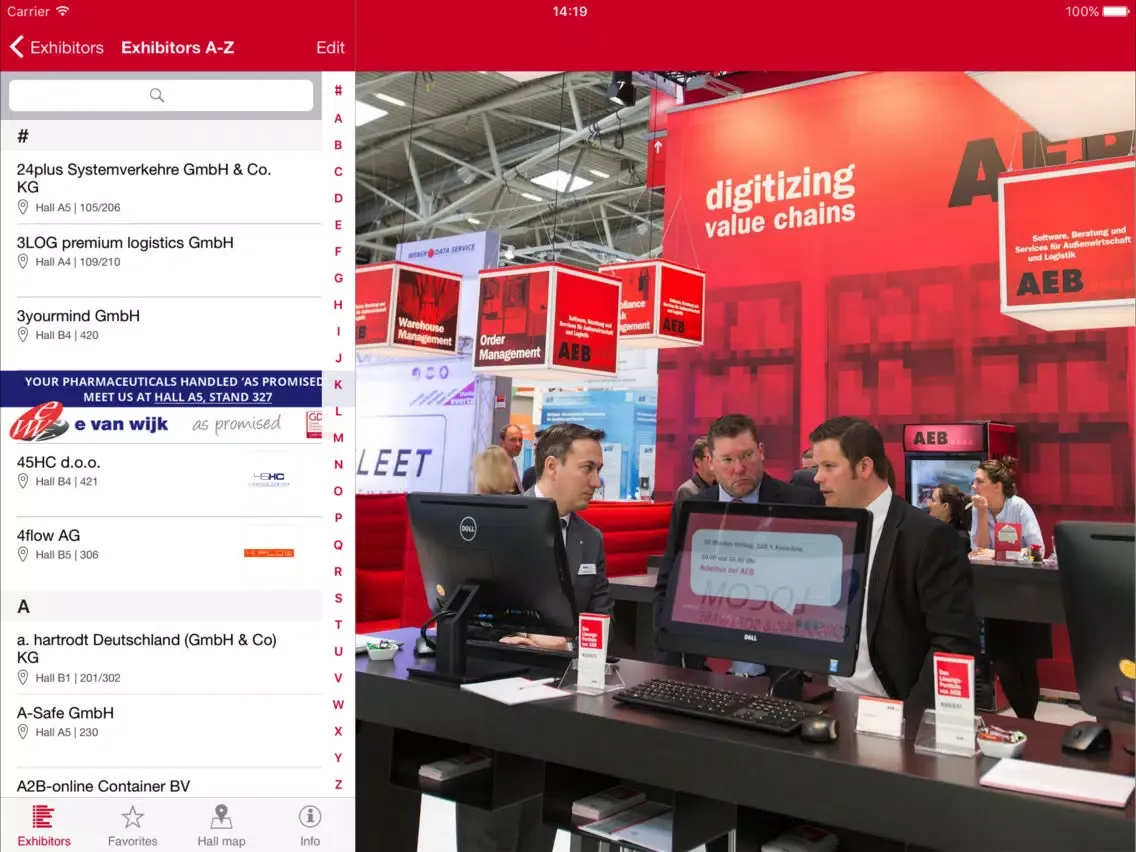Tap the Edit button in header
Screen dimensions: 1136x852
[330, 47]
